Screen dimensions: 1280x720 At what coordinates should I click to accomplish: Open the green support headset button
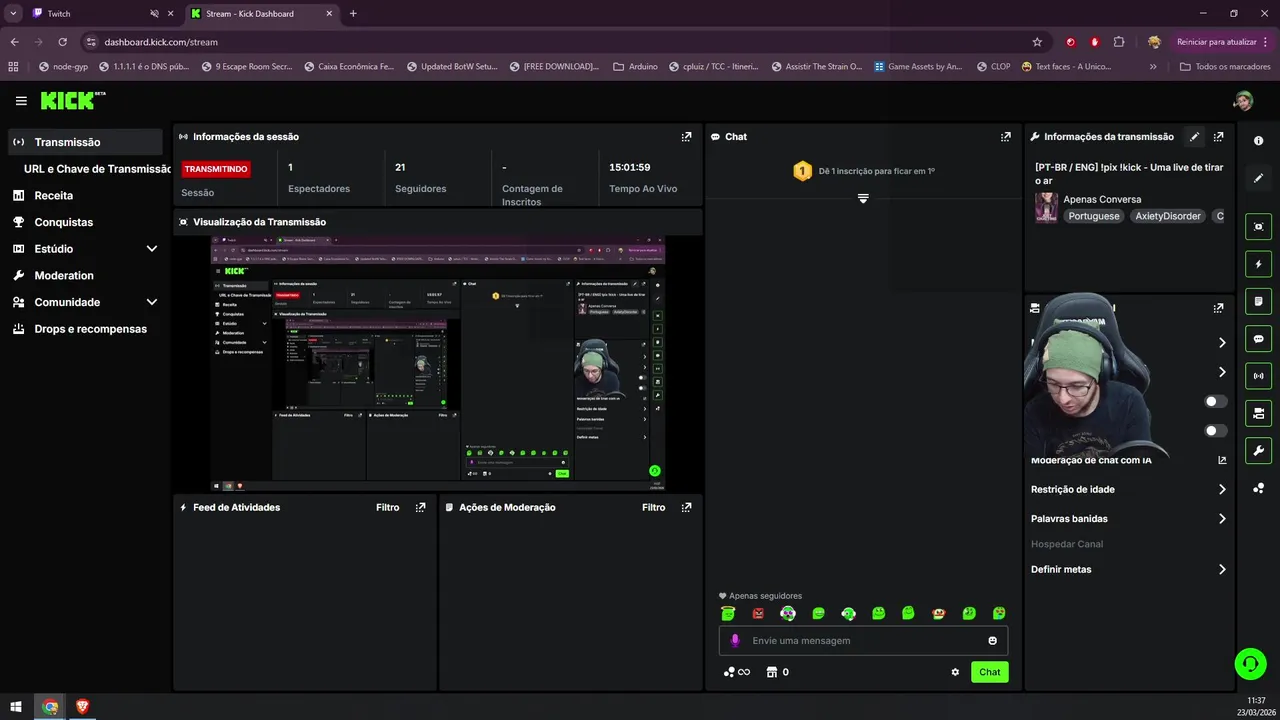1250,663
